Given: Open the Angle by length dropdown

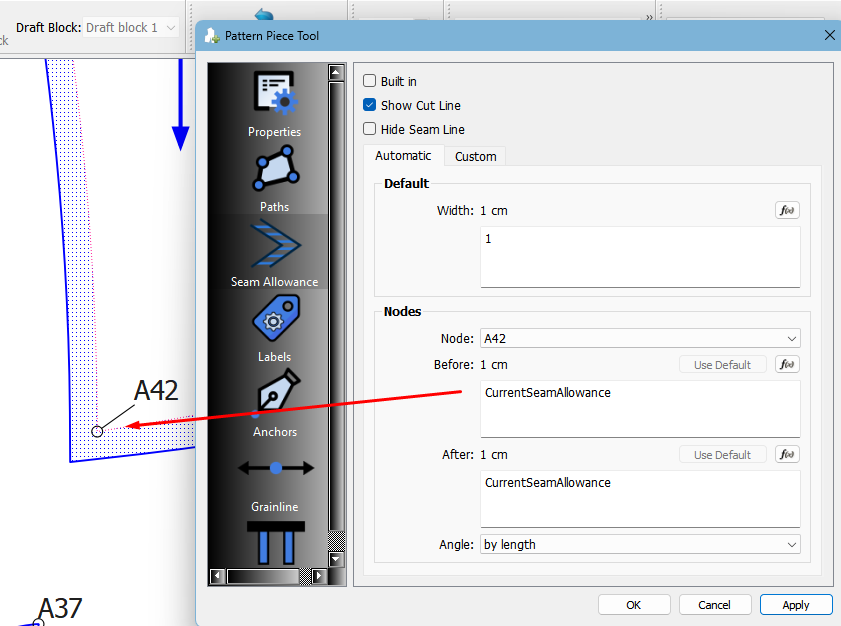Looking at the screenshot, I should click(x=640, y=545).
